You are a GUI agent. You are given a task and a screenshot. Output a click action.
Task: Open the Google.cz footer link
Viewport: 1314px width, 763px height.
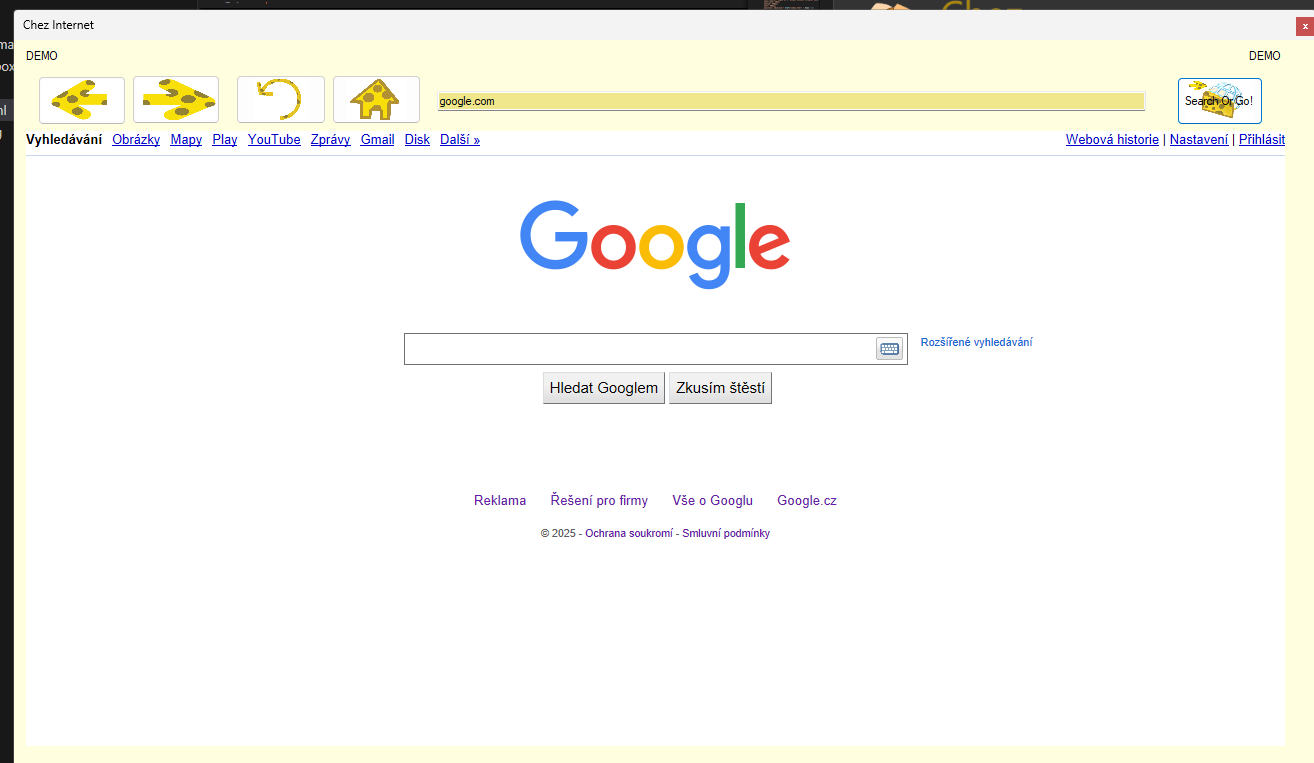click(x=807, y=501)
